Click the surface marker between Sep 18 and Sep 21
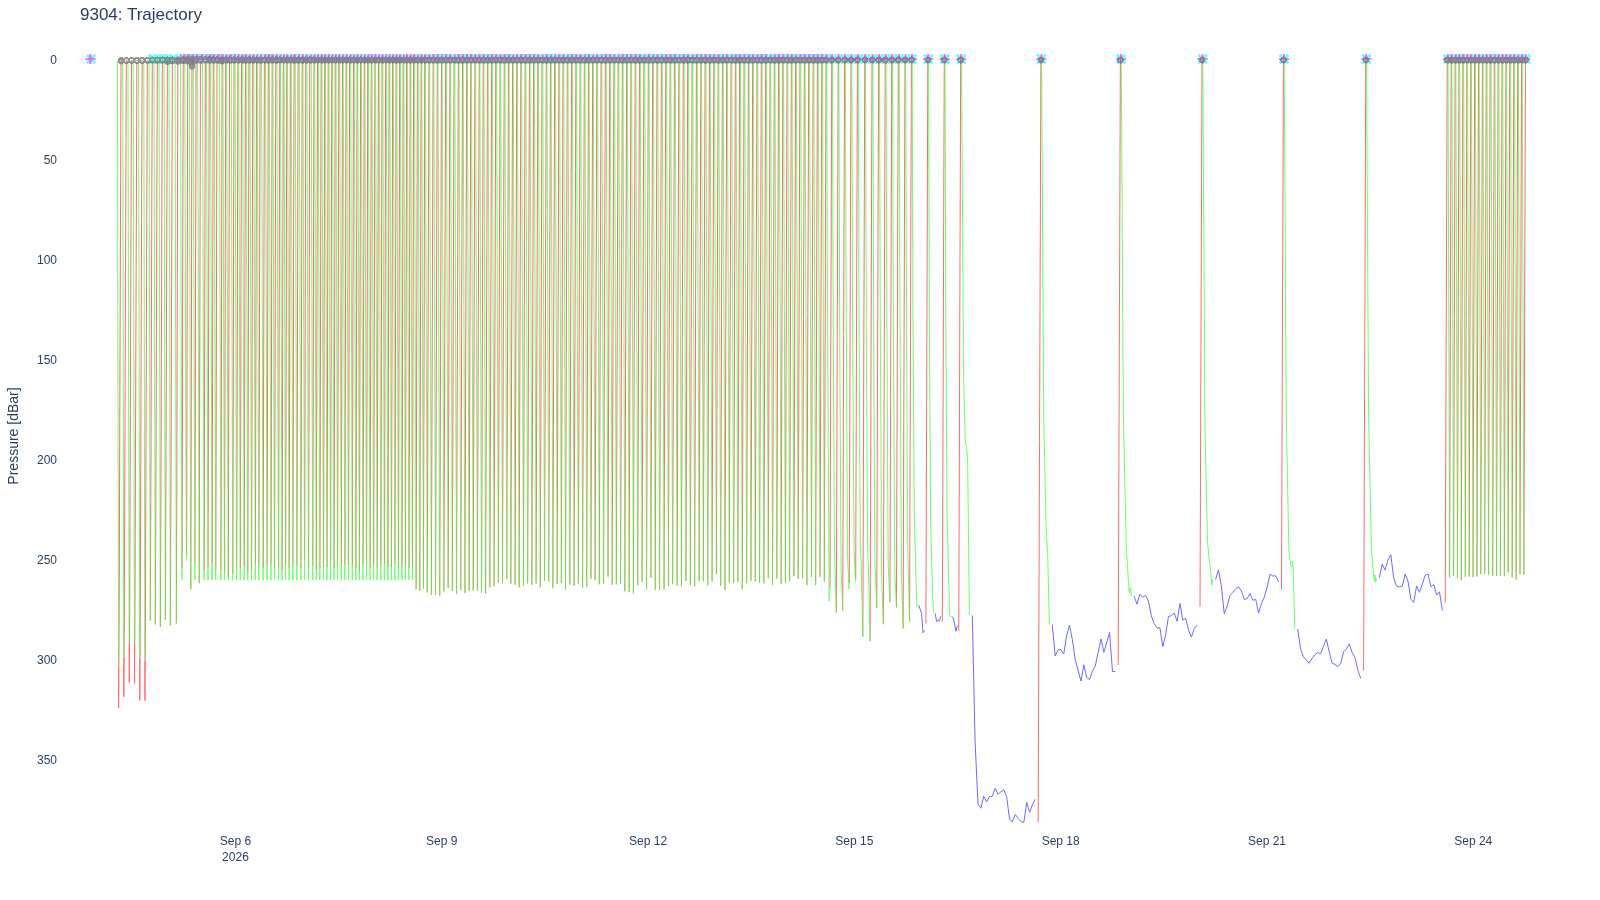This screenshot has width=1600, height=900. pos(1120,59)
